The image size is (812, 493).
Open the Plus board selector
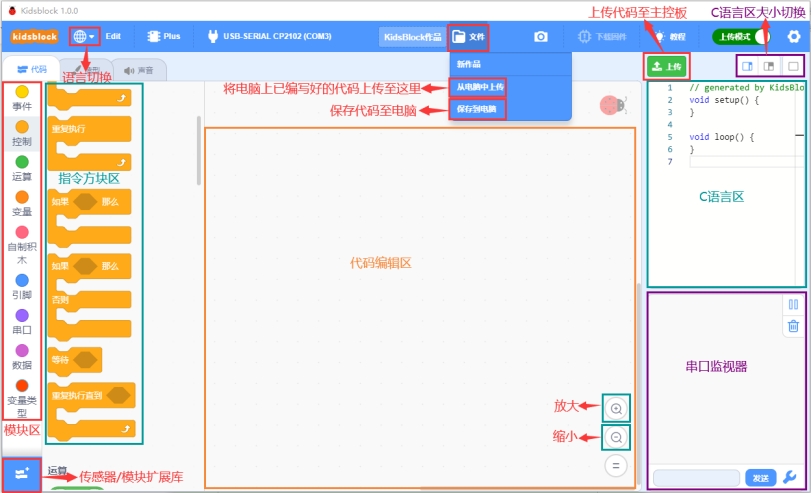pos(164,36)
